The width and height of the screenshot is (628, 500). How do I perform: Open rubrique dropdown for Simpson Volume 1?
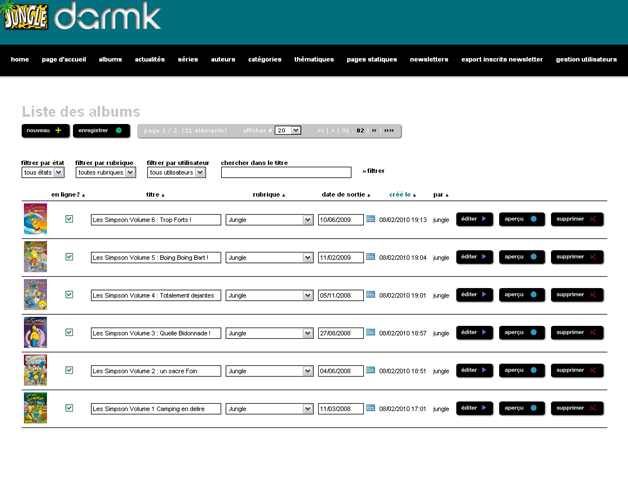coord(269,409)
